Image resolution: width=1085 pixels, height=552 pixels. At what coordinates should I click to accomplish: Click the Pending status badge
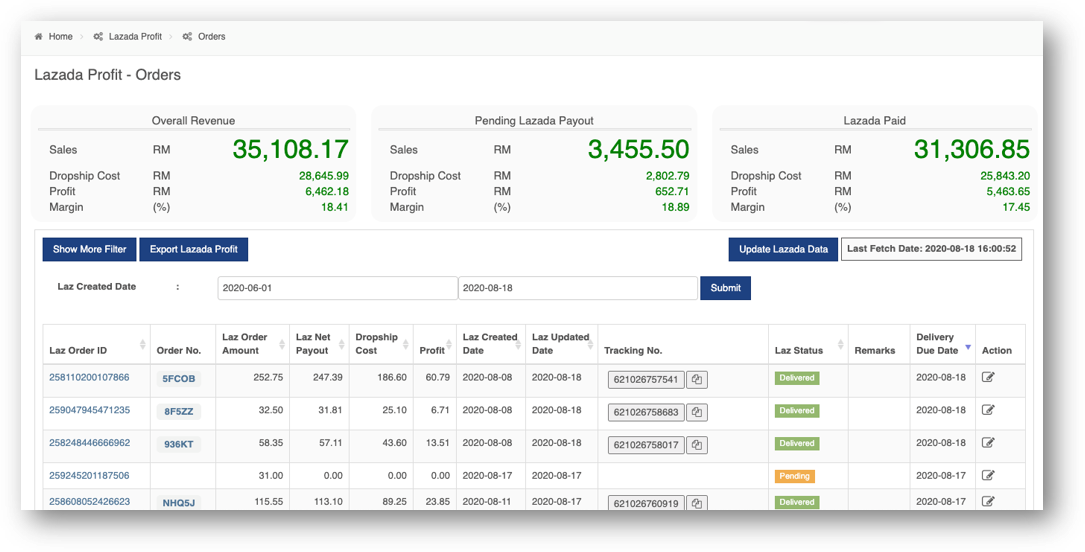794,476
